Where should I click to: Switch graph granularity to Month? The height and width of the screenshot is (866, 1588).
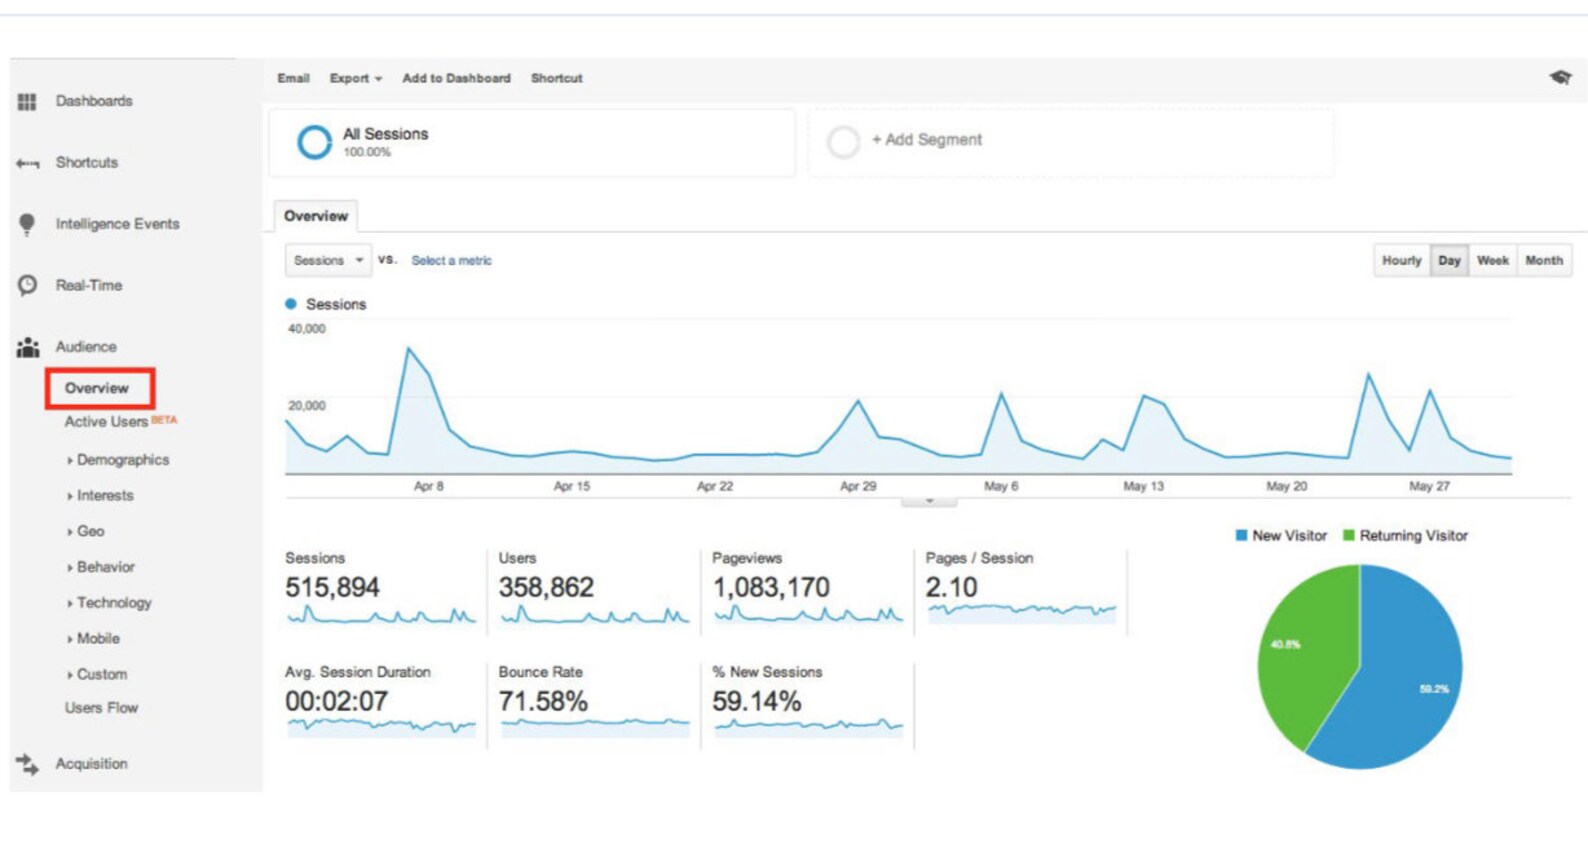(1543, 261)
